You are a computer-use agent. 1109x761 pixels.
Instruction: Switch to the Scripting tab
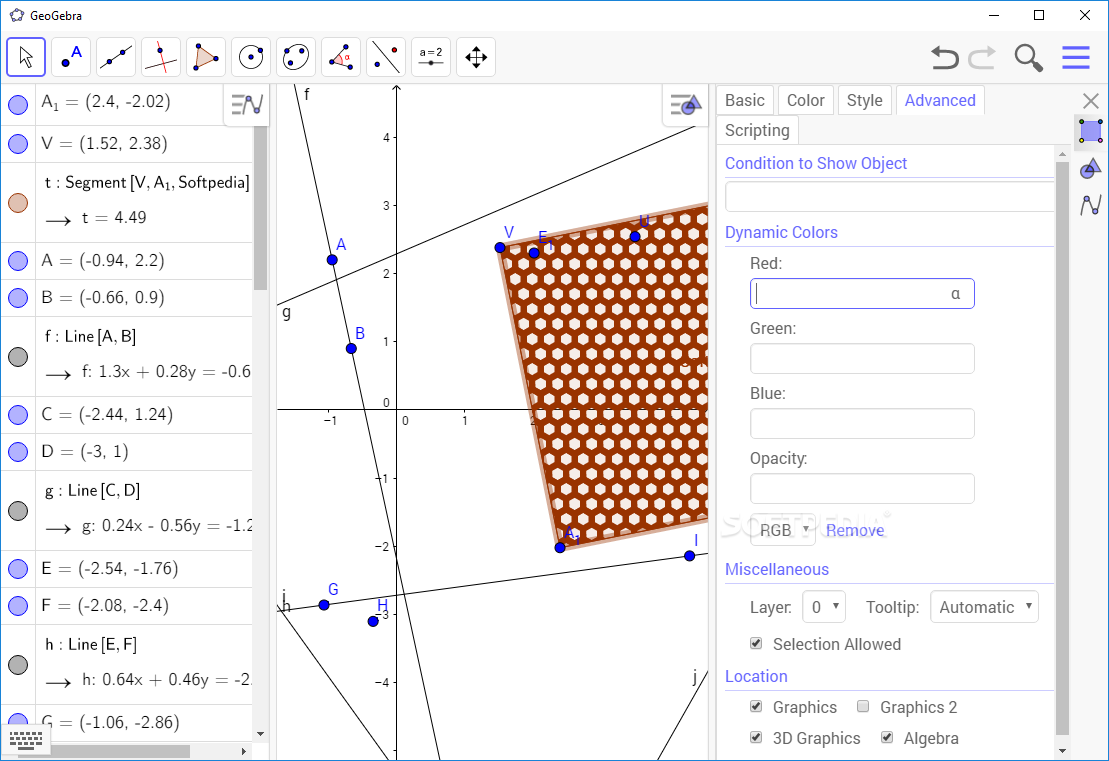(757, 130)
